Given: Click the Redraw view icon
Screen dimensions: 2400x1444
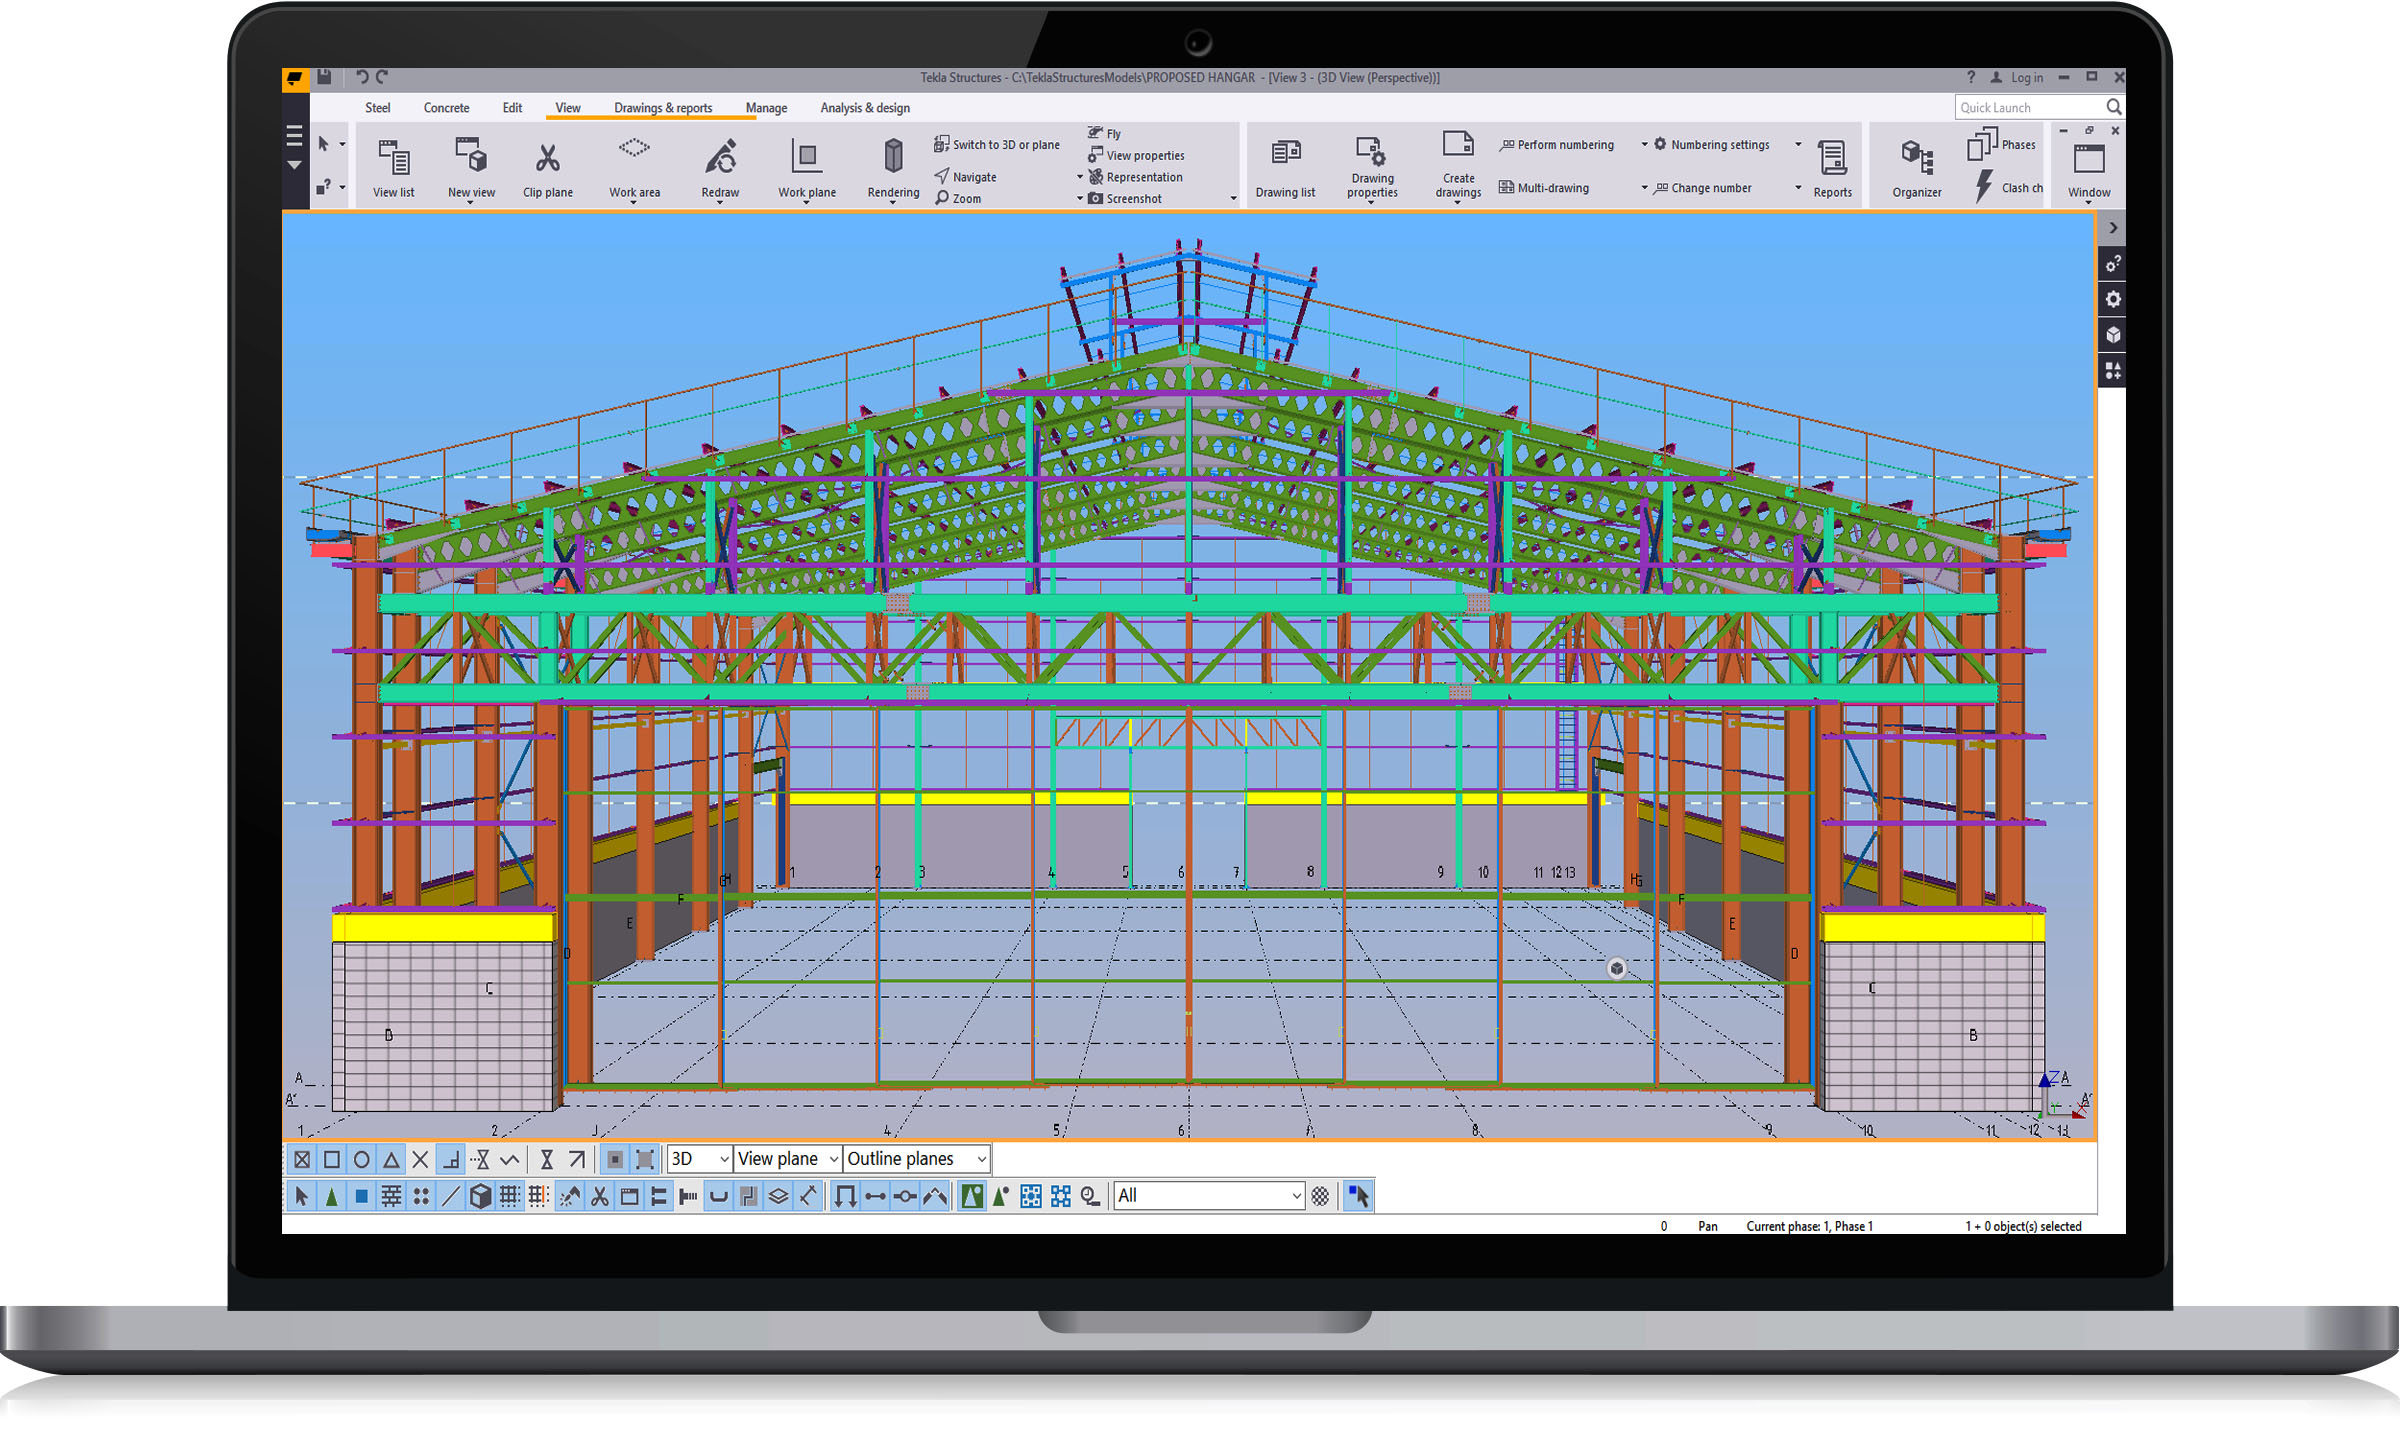Looking at the screenshot, I should [x=720, y=157].
